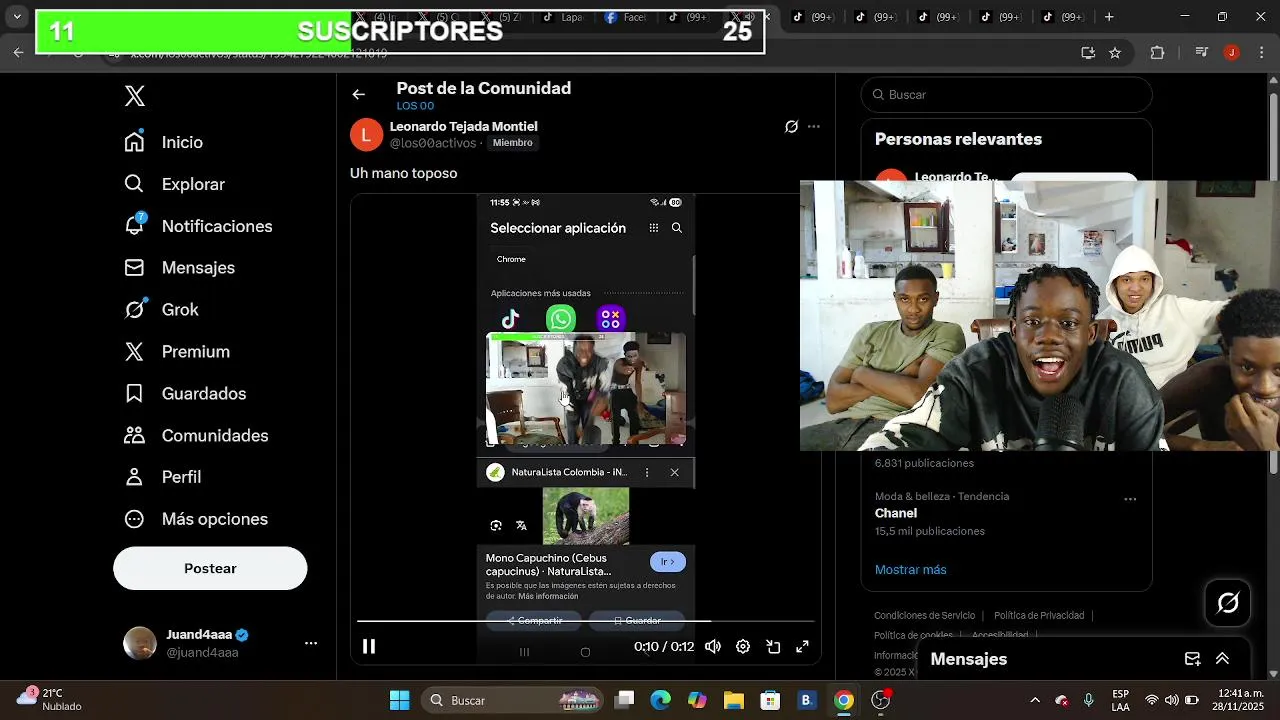Open weather widget 21°C Nublado
The width and height of the screenshot is (1280, 720).
click(x=50, y=700)
